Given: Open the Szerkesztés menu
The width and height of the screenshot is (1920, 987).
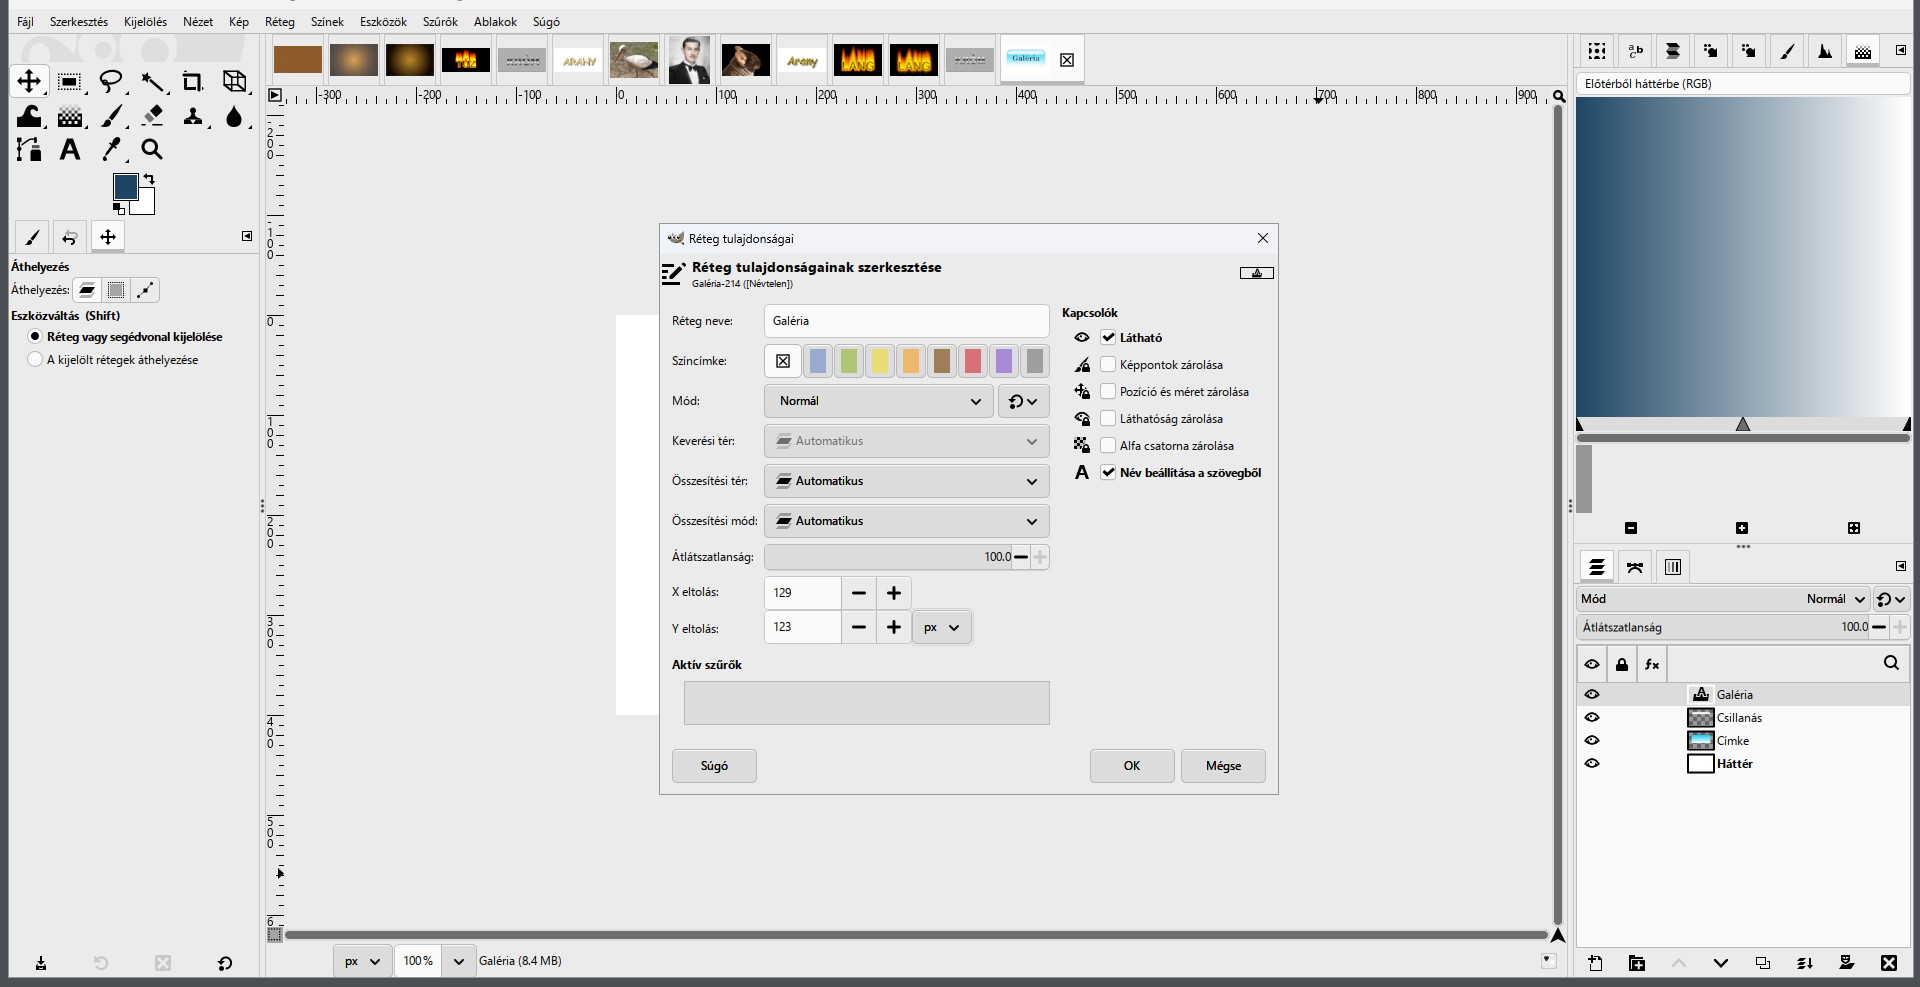Looking at the screenshot, I should click(x=79, y=22).
